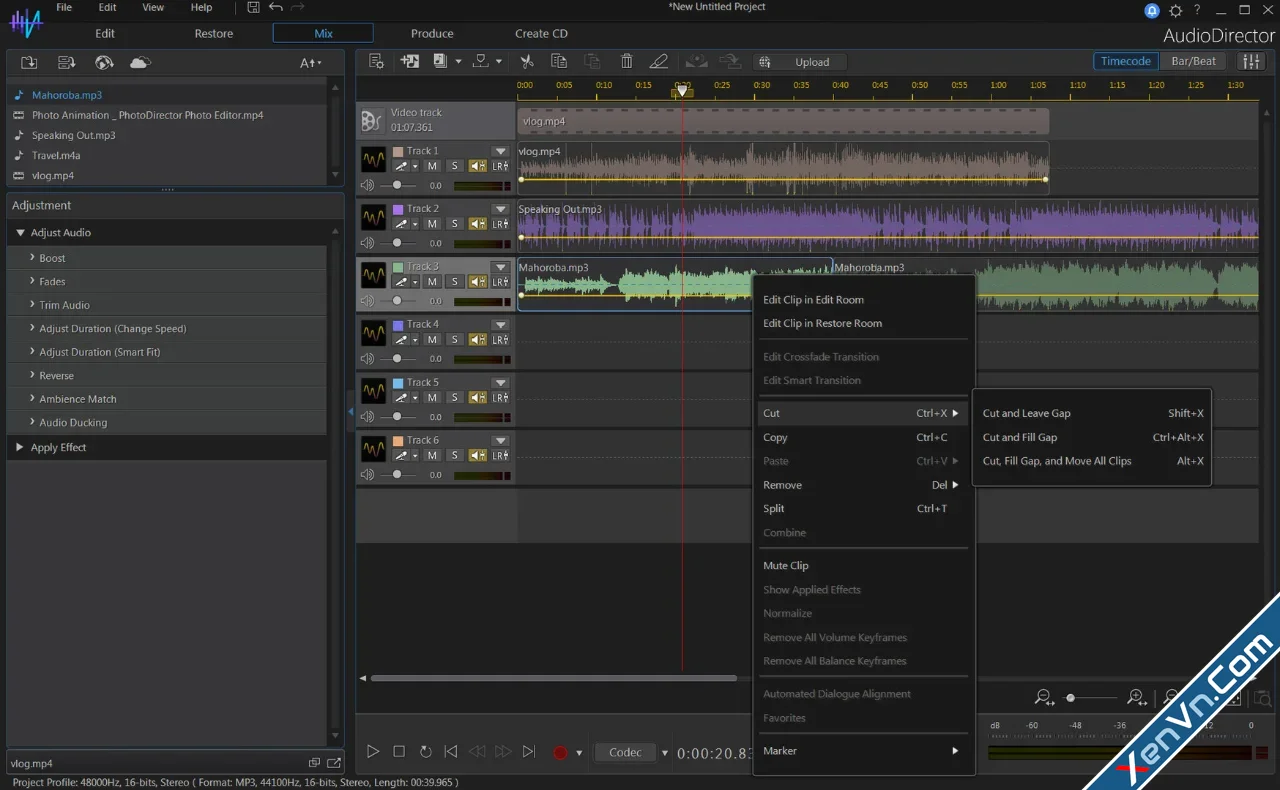Choose Edit Clip in Edit Room
1280x790 pixels.
pos(862,299)
